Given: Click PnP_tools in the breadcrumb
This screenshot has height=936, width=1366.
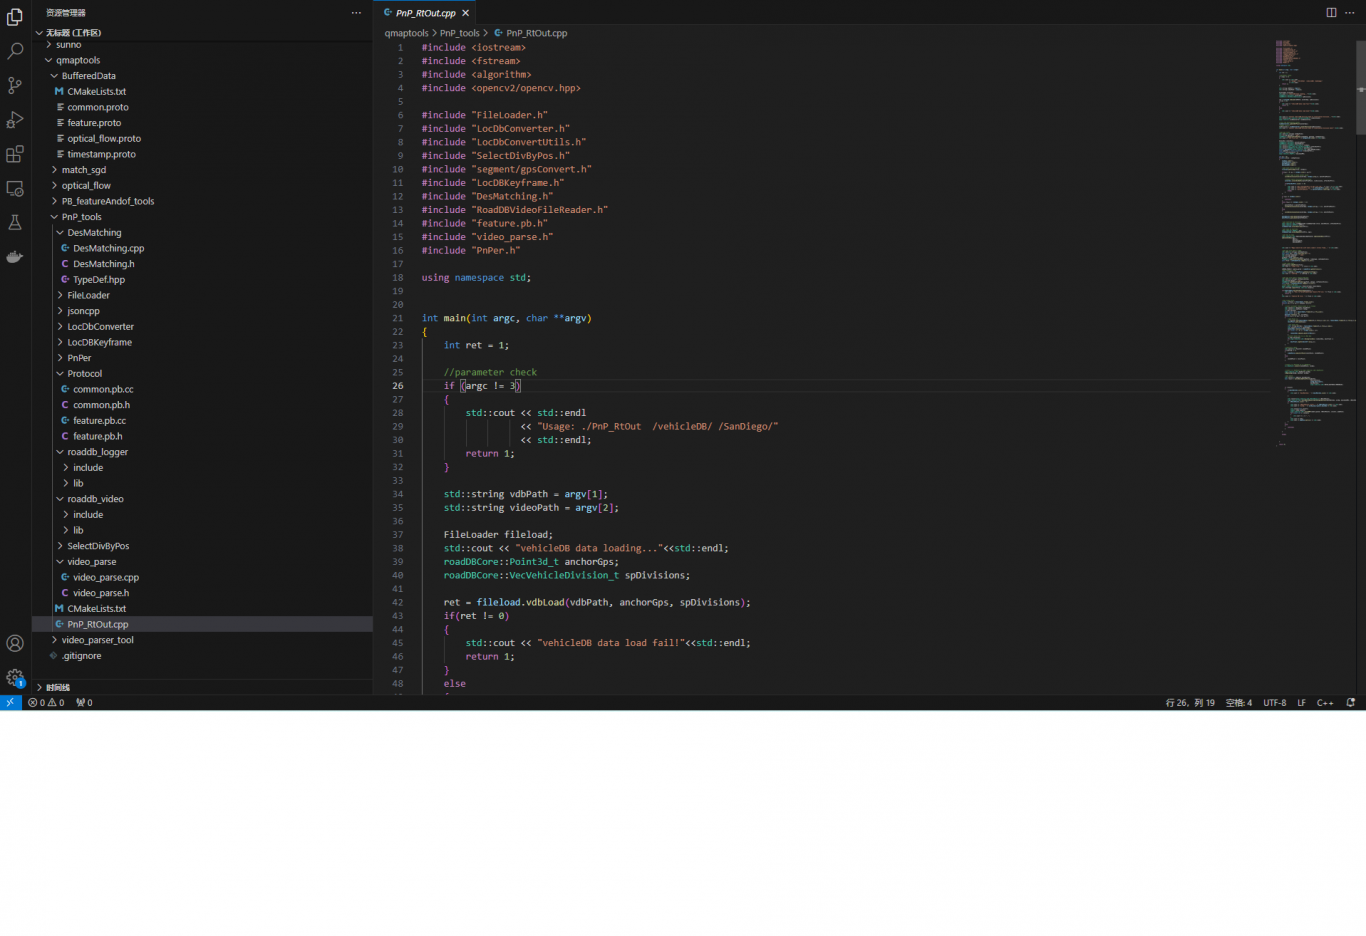Looking at the screenshot, I should pos(460,33).
